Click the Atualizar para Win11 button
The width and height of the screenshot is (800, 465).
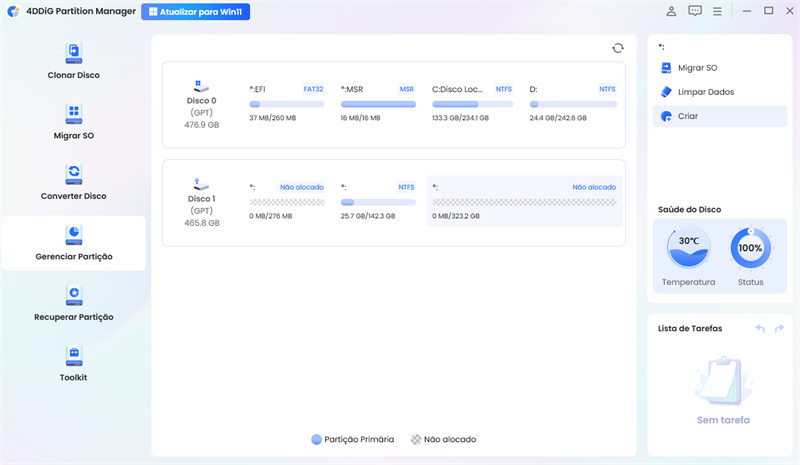195,12
